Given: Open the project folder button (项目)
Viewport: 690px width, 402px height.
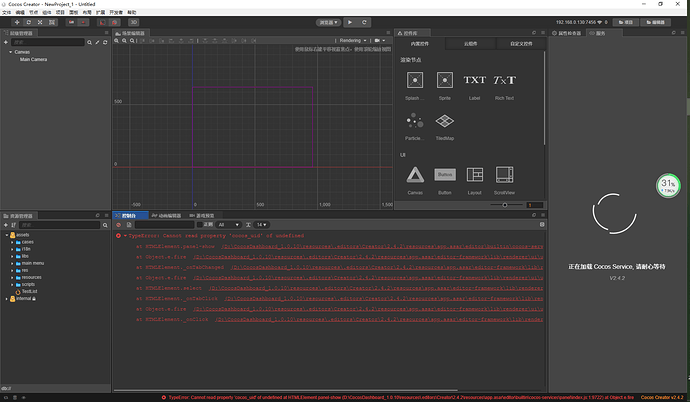Looking at the screenshot, I should (x=625, y=22).
